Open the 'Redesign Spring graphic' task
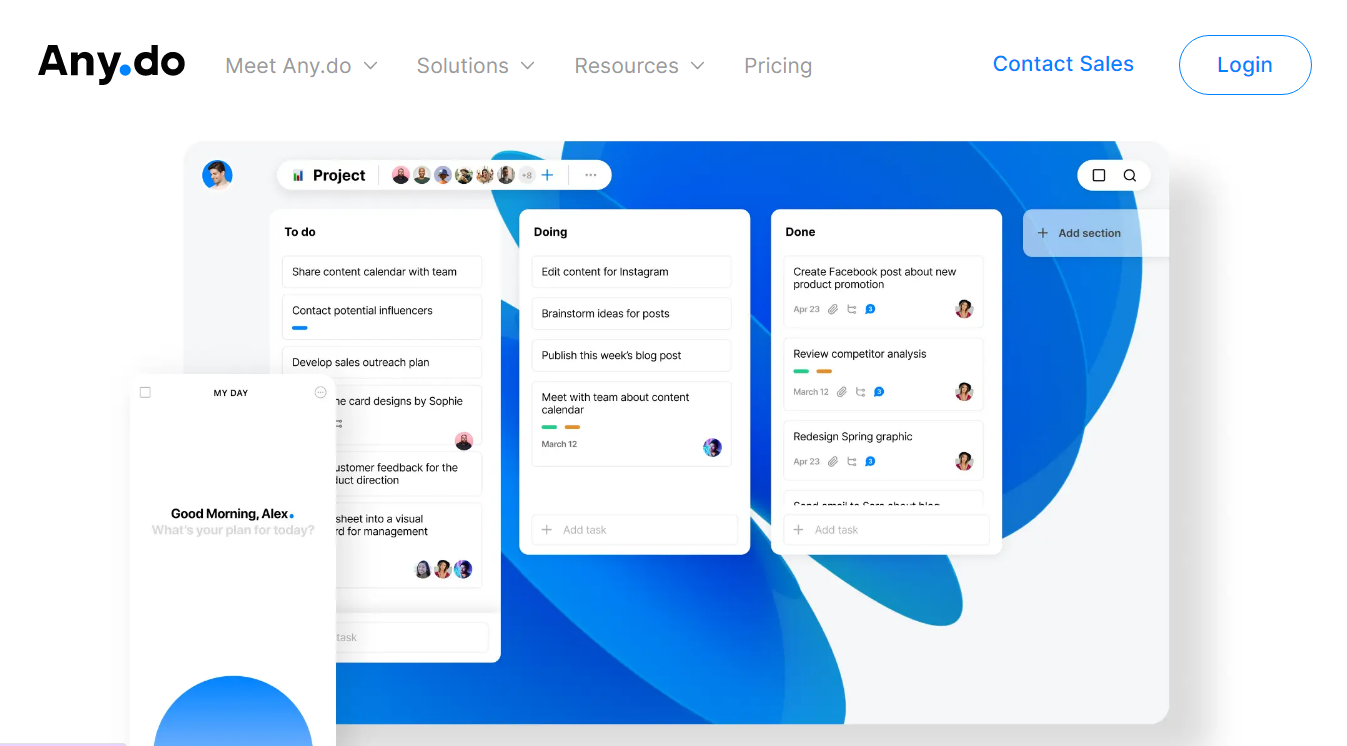 (883, 450)
